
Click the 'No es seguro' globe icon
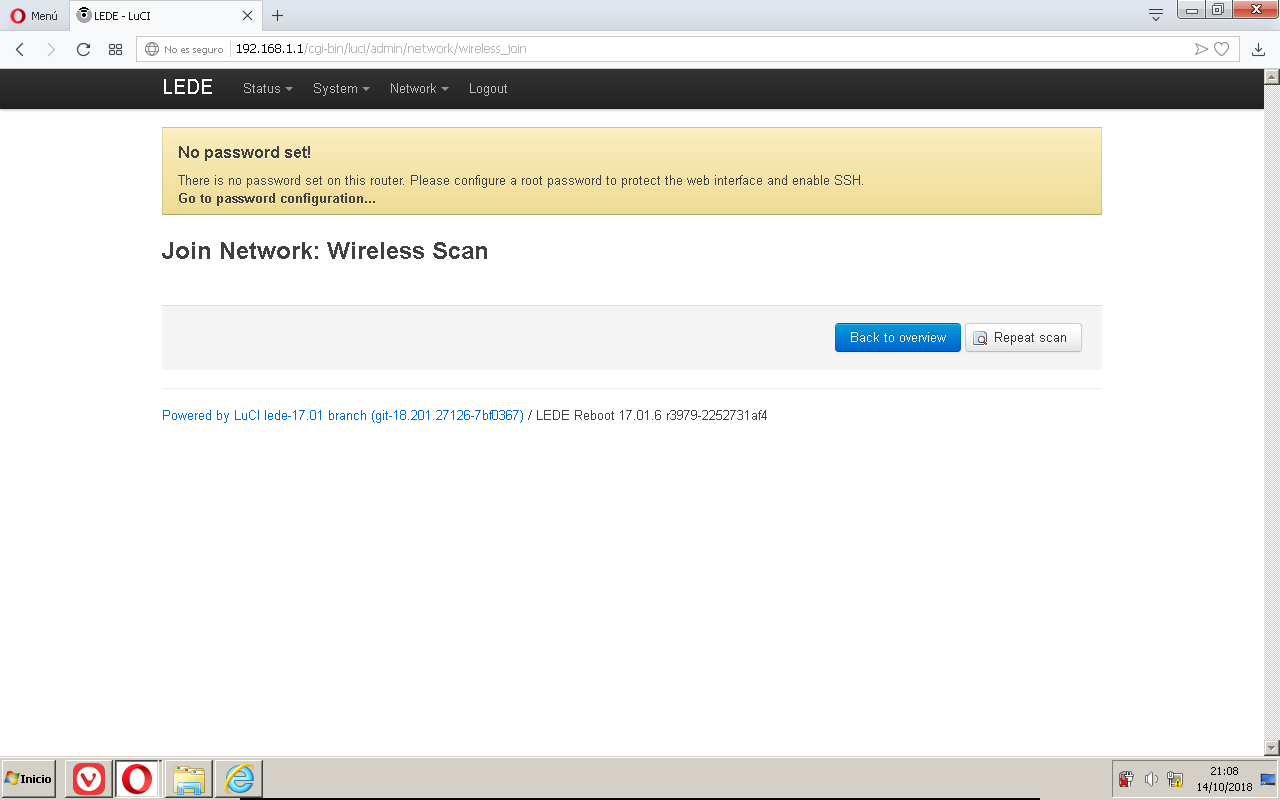[x=152, y=49]
